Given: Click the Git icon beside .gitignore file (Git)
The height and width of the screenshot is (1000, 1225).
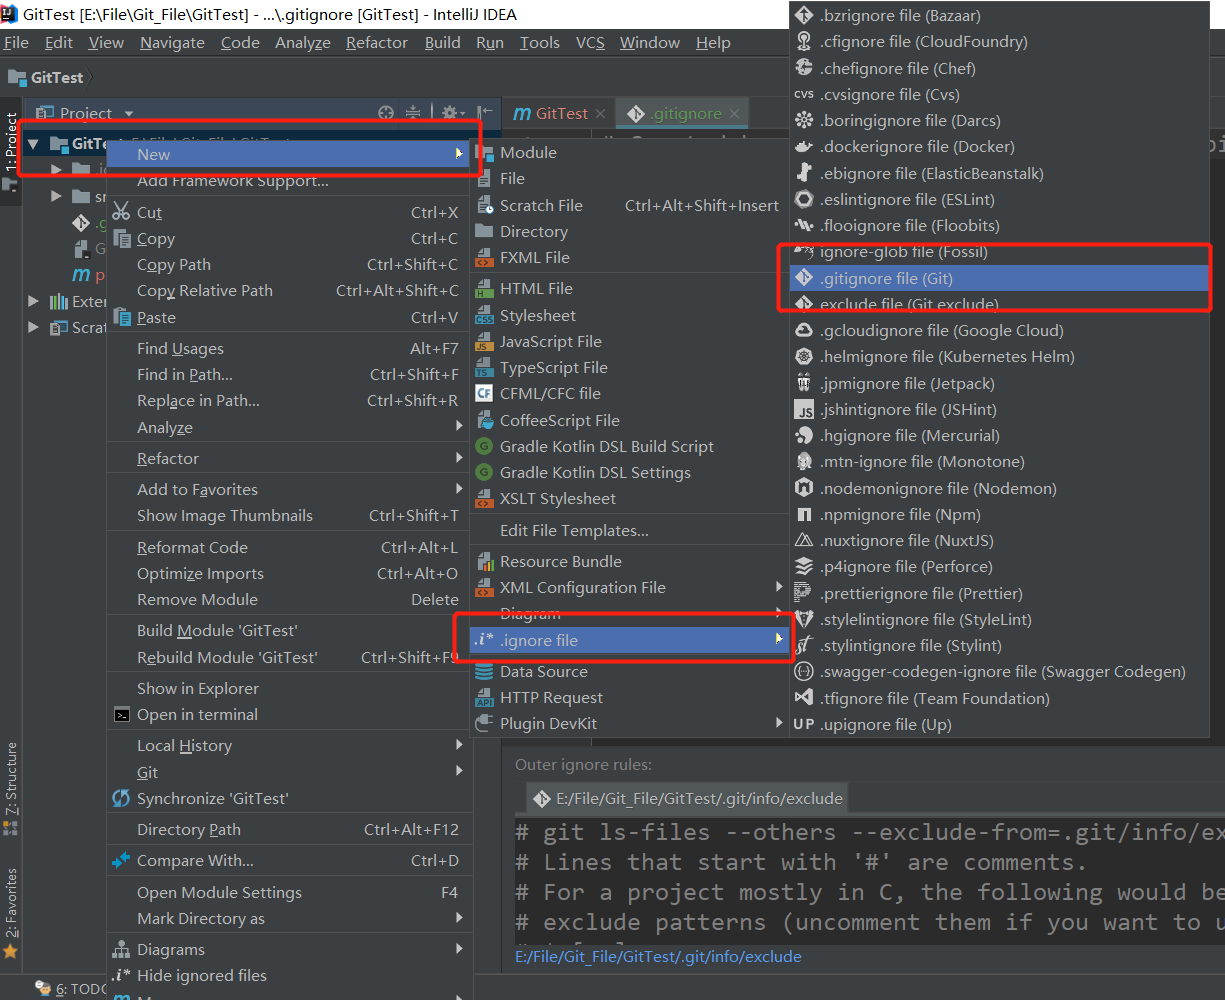Looking at the screenshot, I should point(804,278).
